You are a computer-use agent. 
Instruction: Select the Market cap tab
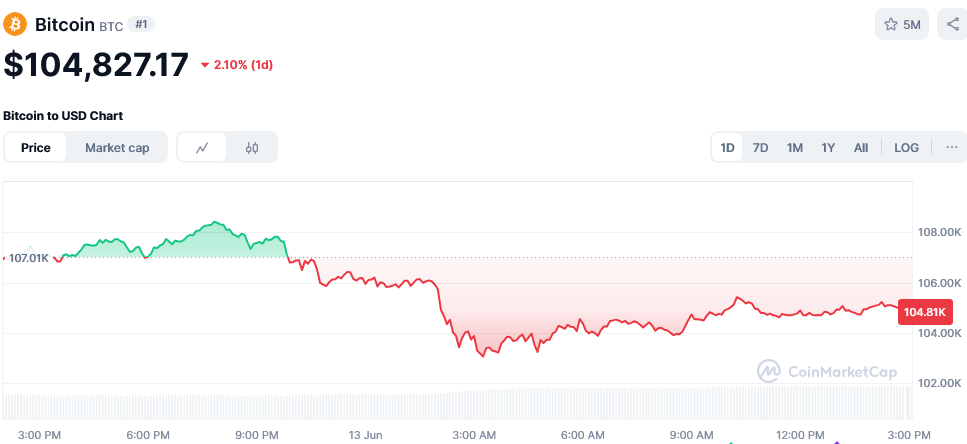click(x=117, y=147)
